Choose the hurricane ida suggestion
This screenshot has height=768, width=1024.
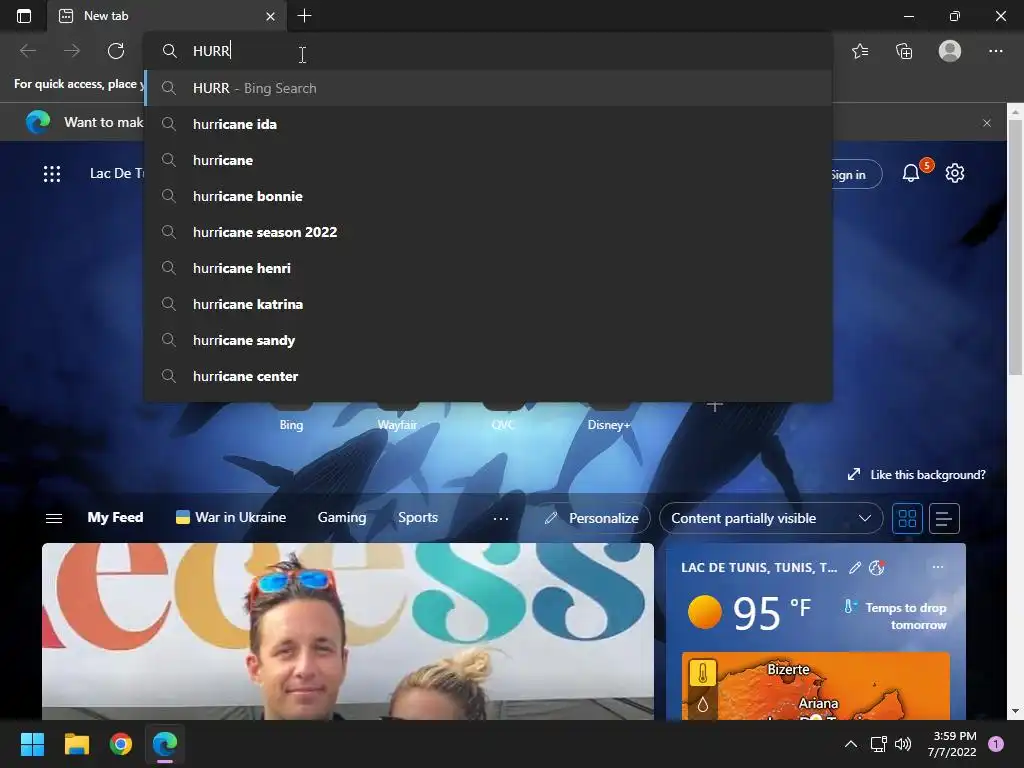click(488, 124)
